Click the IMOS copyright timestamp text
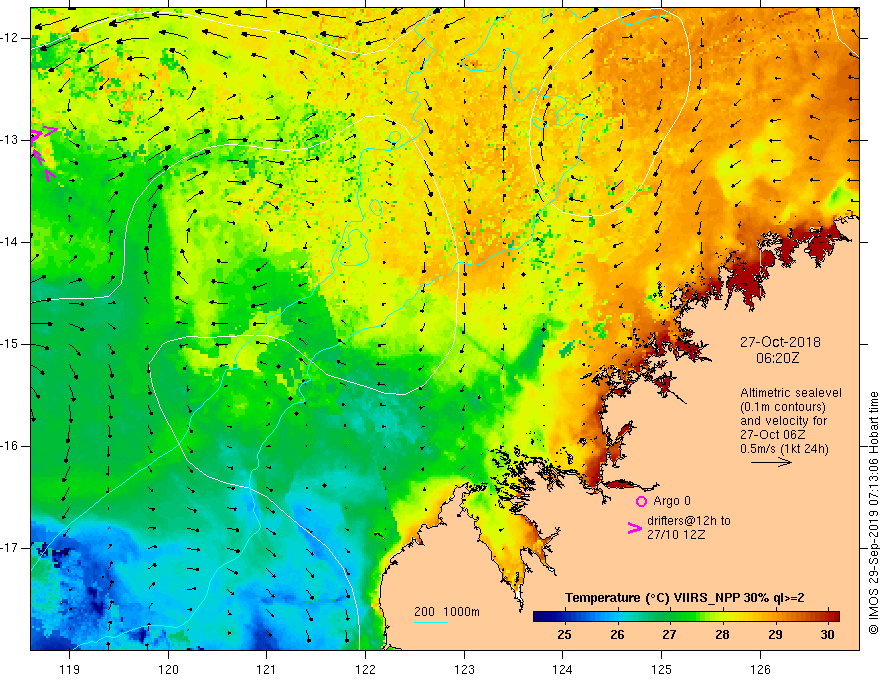Image resolution: width=880 pixels, height=680 pixels. tap(873, 513)
